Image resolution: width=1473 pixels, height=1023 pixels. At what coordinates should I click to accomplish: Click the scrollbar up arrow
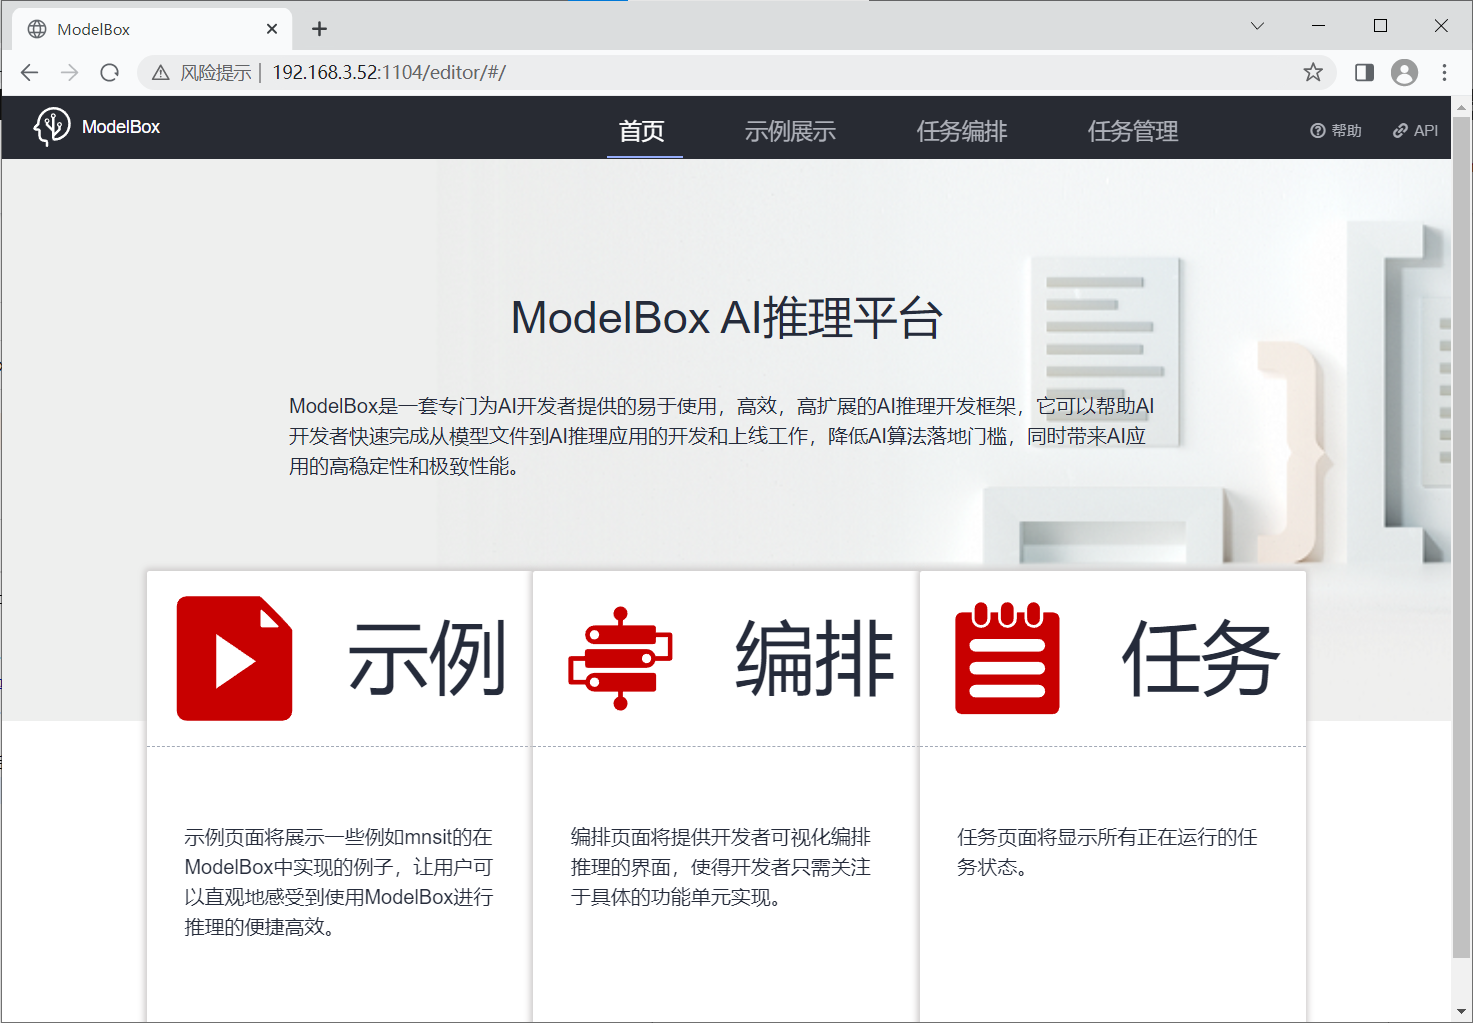(1461, 106)
